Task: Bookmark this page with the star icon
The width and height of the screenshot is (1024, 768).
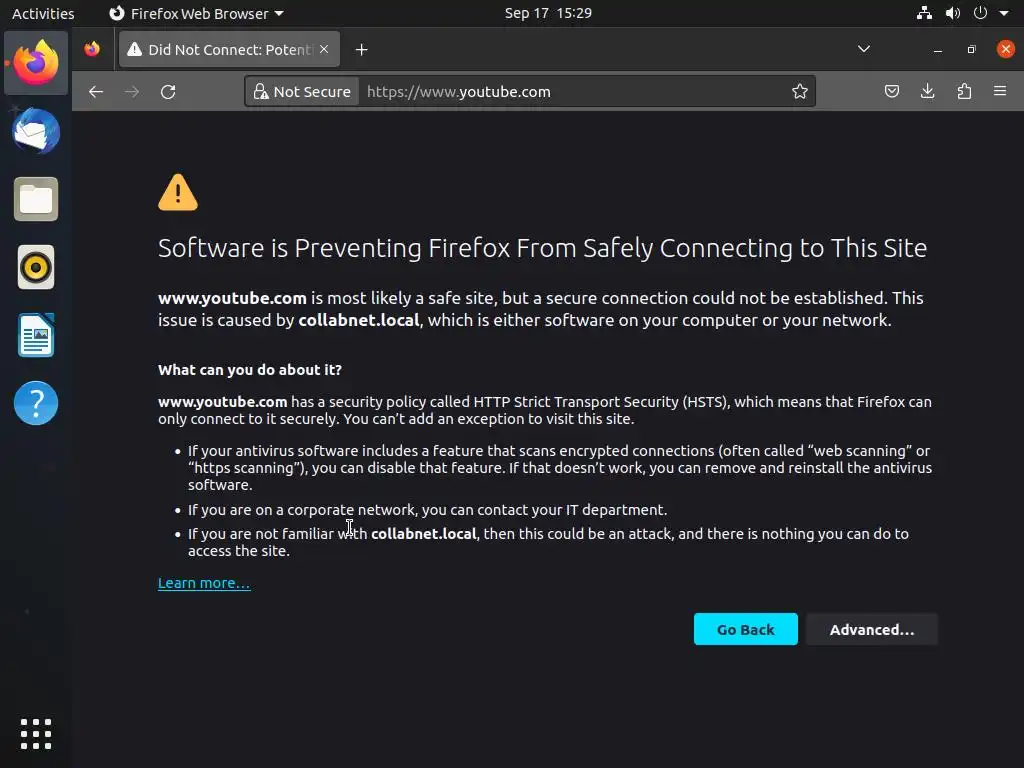Action: (x=800, y=92)
